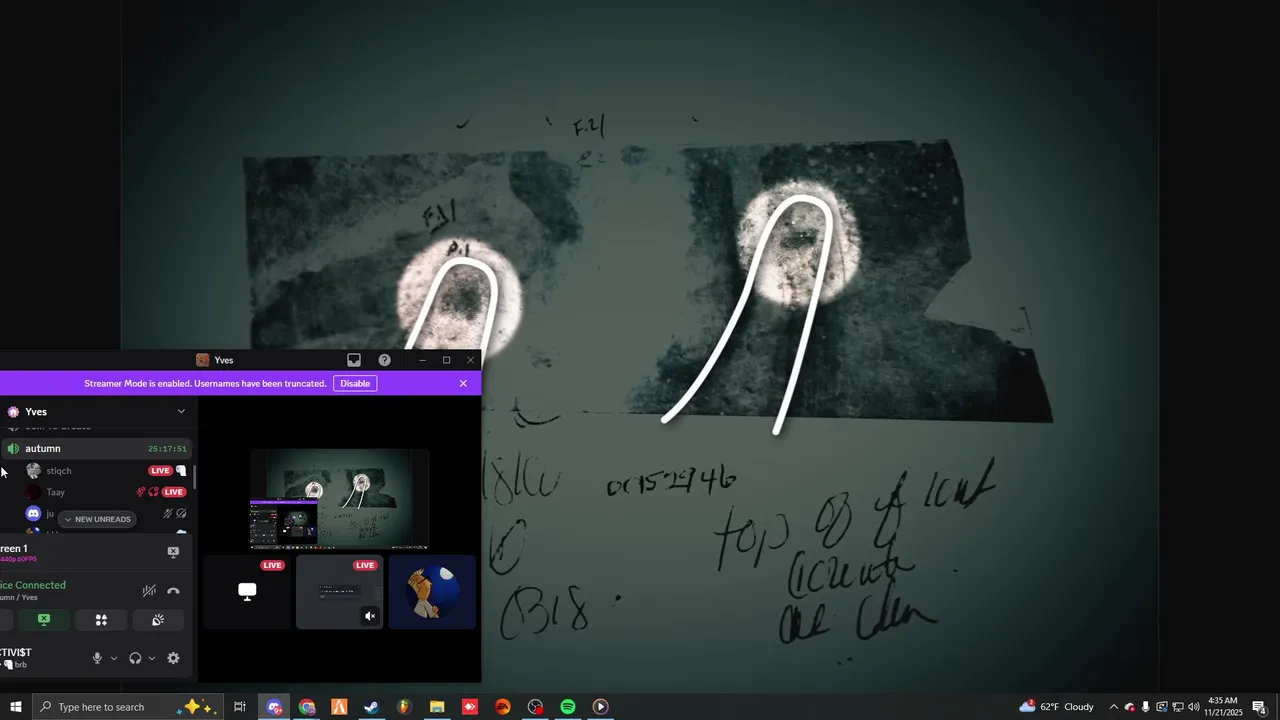Open Discord user settings gear

click(x=173, y=658)
